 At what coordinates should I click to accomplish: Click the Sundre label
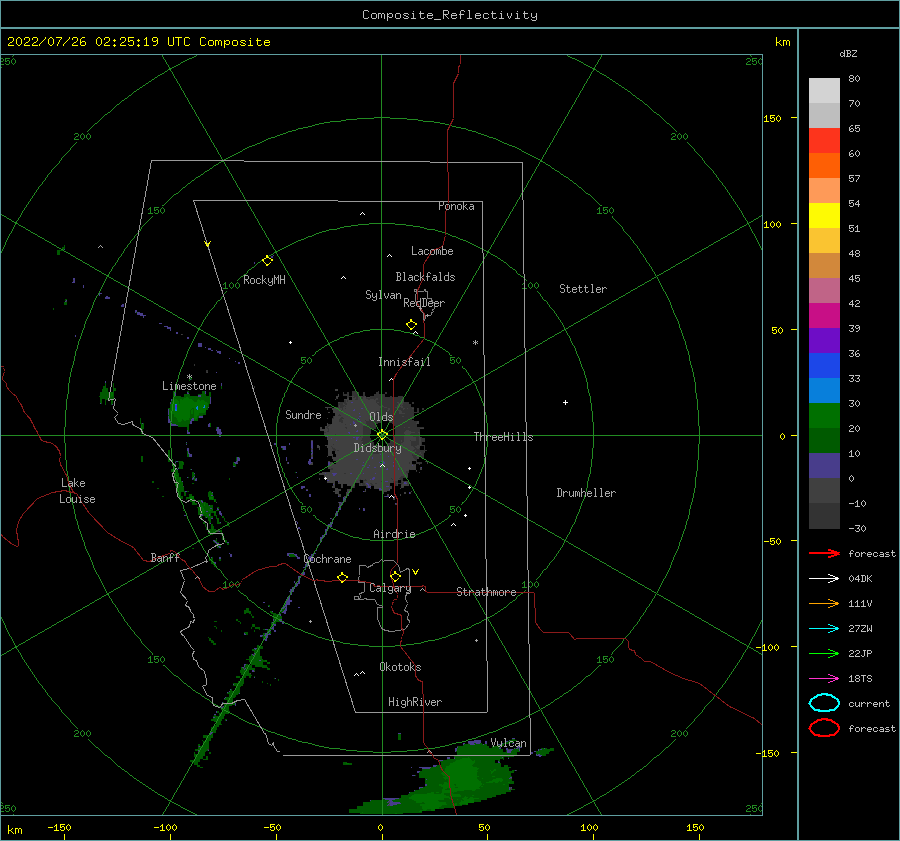point(303,414)
